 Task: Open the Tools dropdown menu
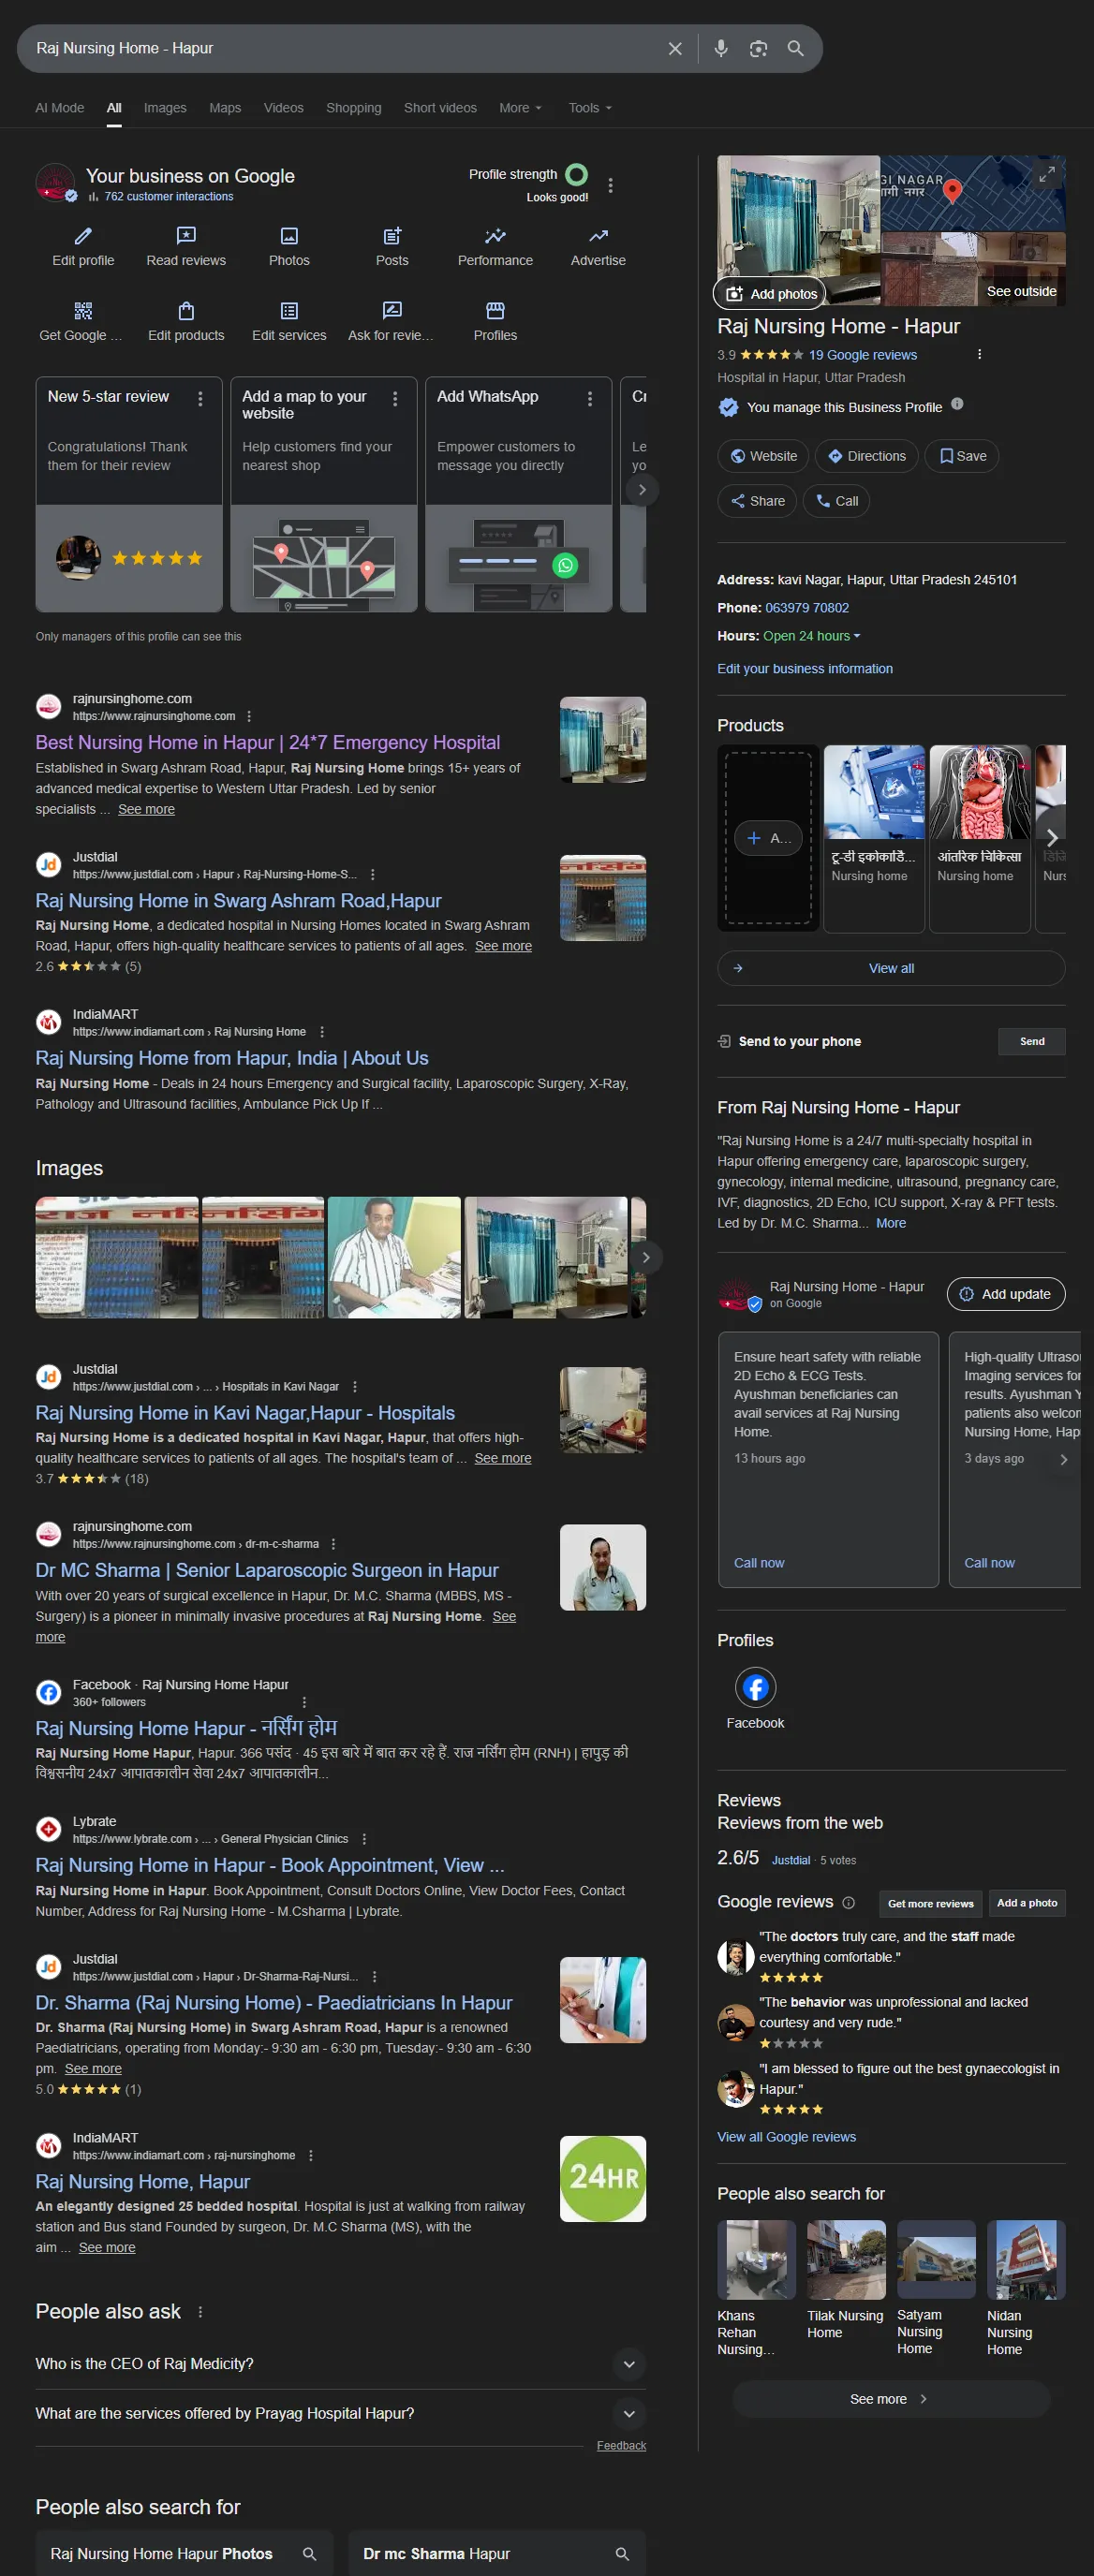pyautogui.click(x=589, y=108)
